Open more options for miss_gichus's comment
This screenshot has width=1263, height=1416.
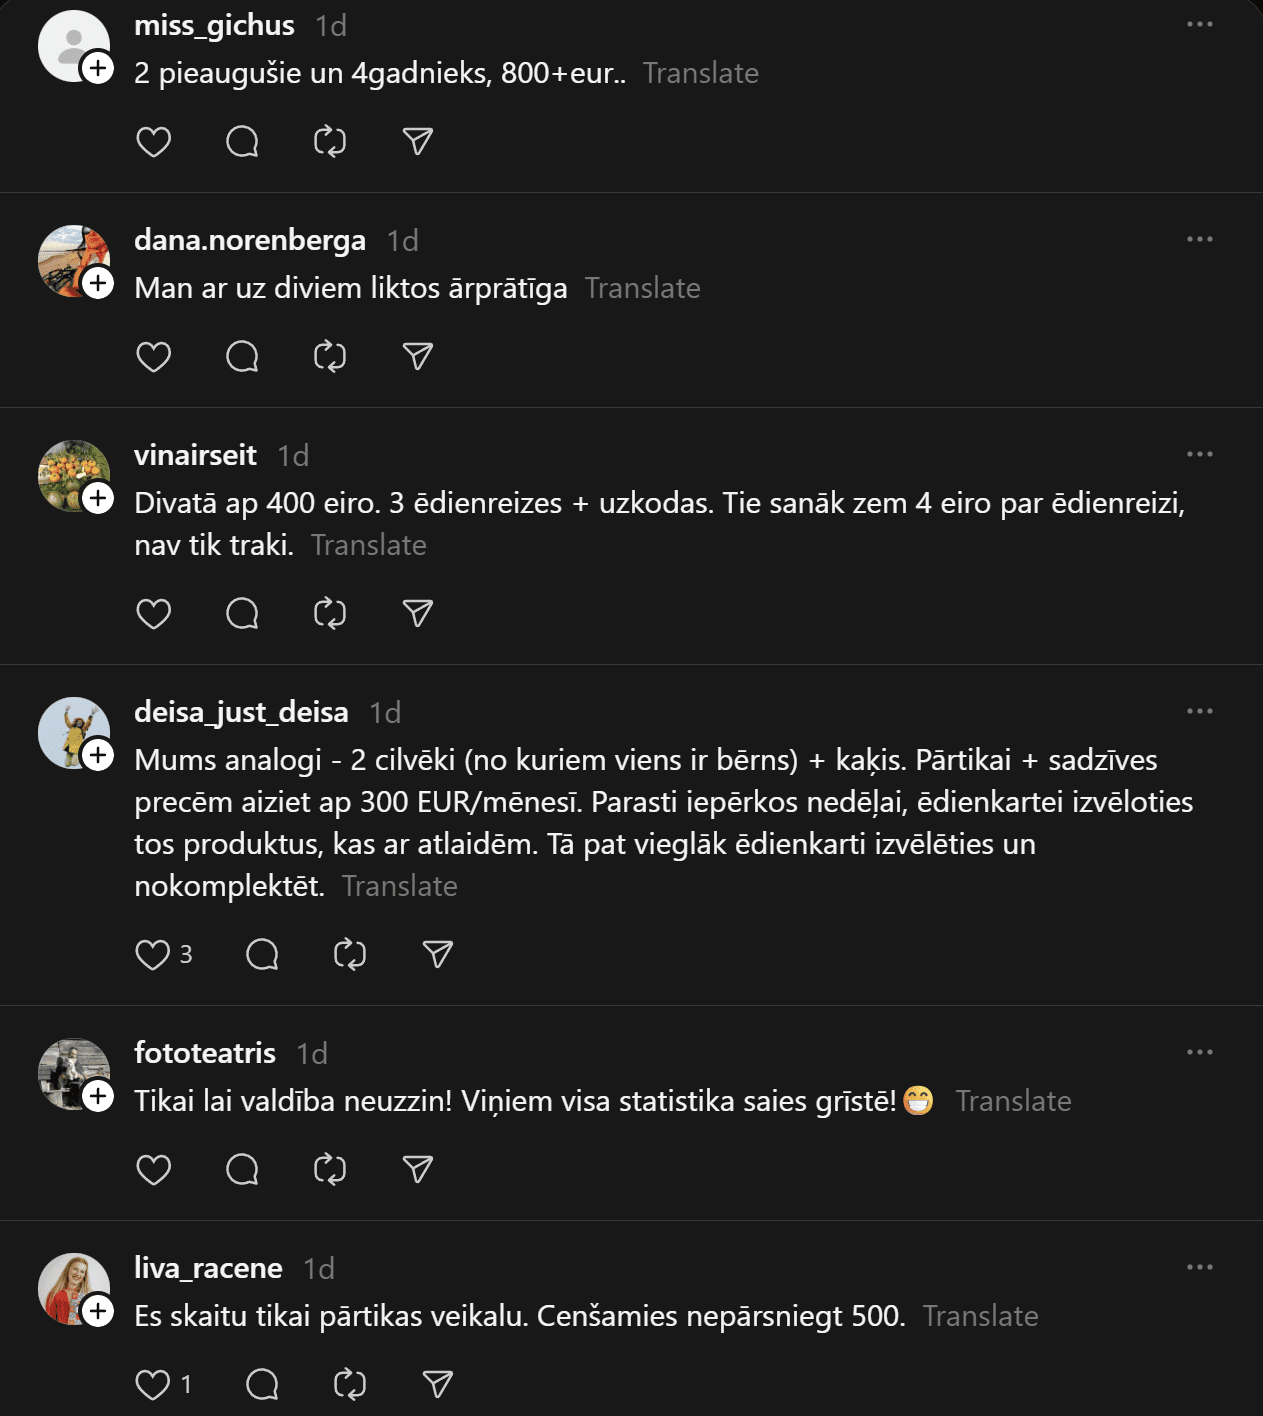pos(1199,24)
